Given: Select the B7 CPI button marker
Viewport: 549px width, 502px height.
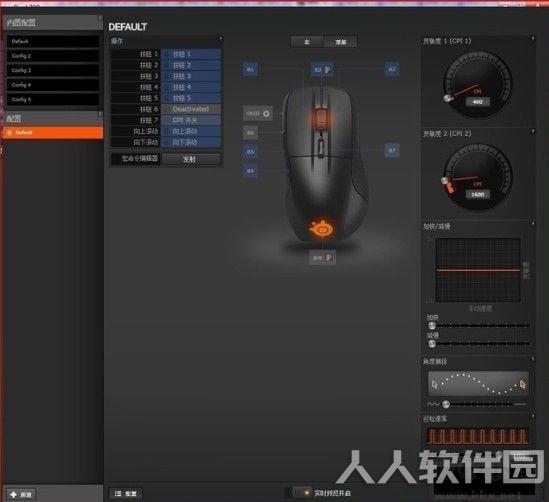Looking at the screenshot, I should pyautogui.click(x=392, y=150).
